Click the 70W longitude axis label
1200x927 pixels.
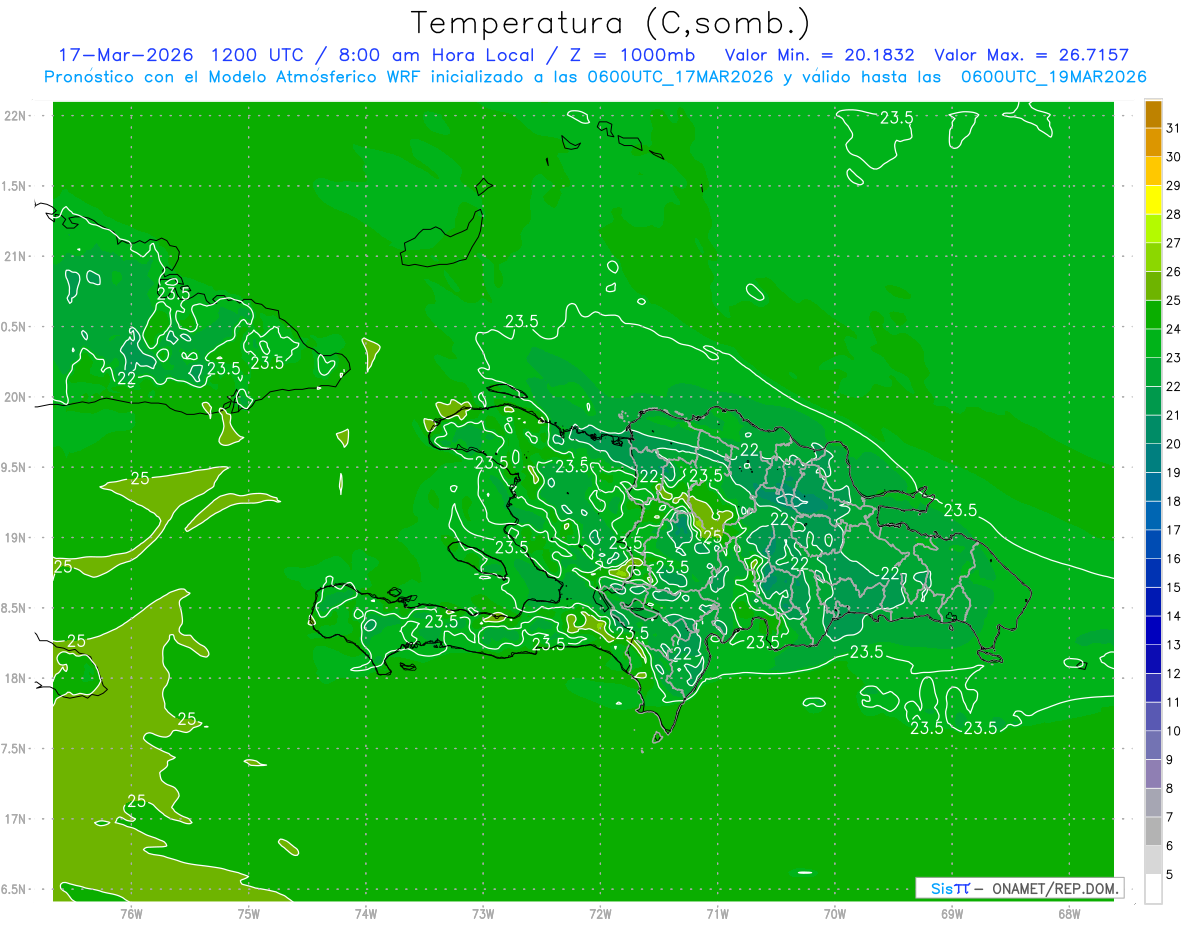coord(835,913)
